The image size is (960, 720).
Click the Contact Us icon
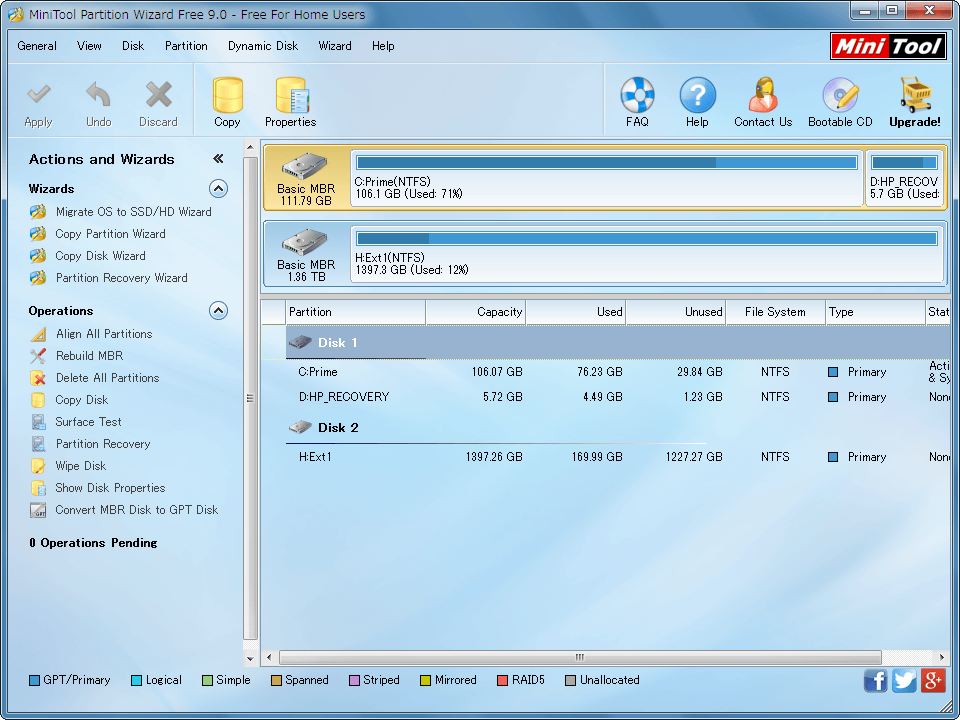coord(763,95)
